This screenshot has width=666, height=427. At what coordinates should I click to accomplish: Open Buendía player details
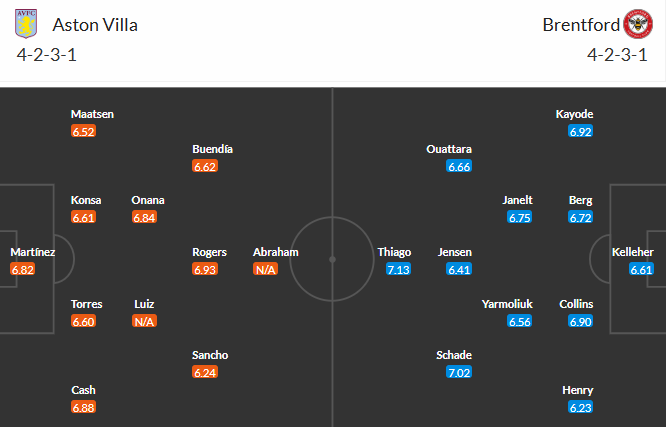click(213, 149)
